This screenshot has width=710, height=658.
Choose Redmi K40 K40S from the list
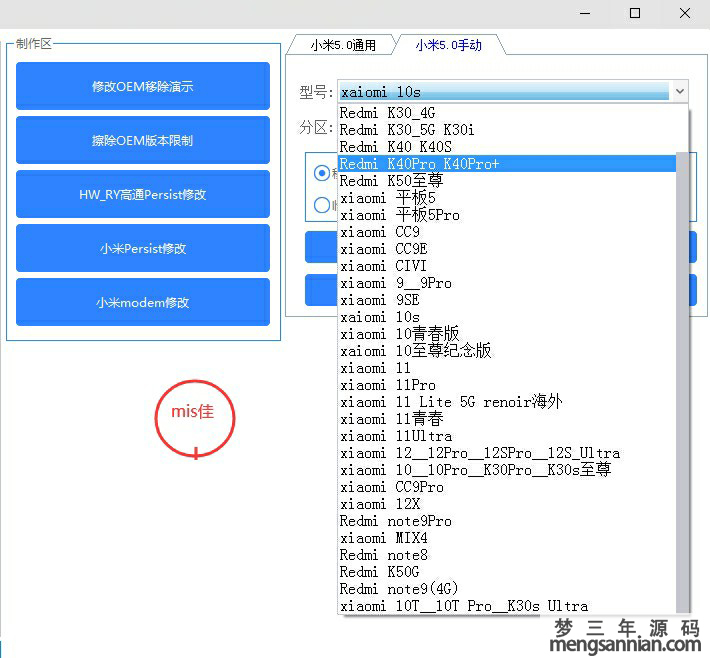(507, 147)
